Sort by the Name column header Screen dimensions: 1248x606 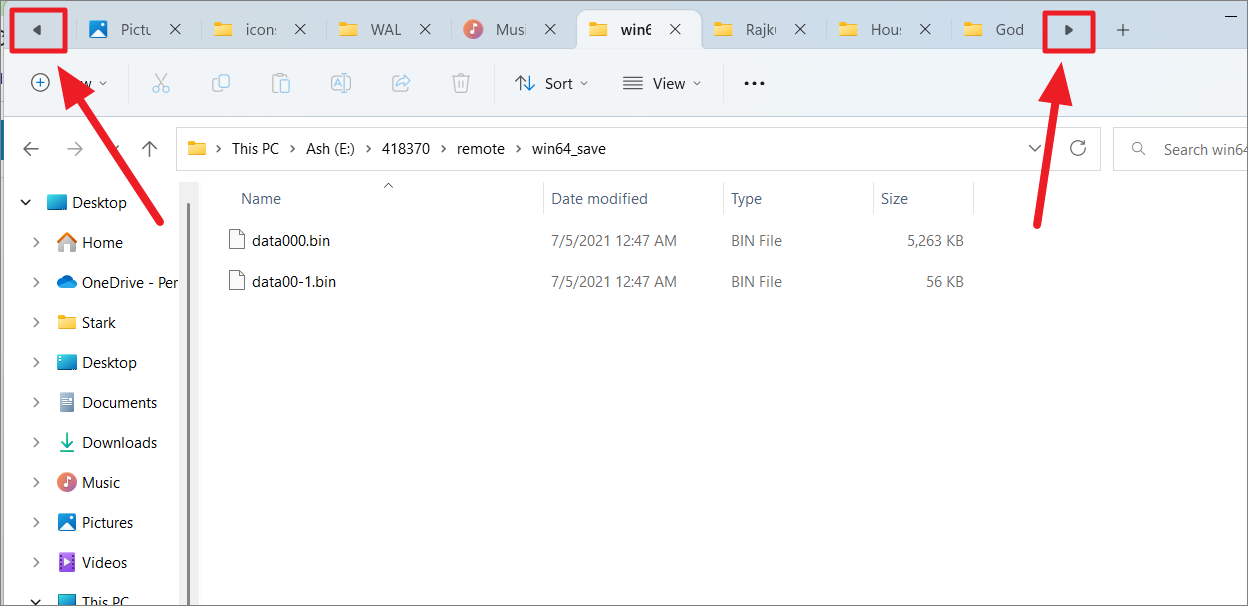(261, 199)
